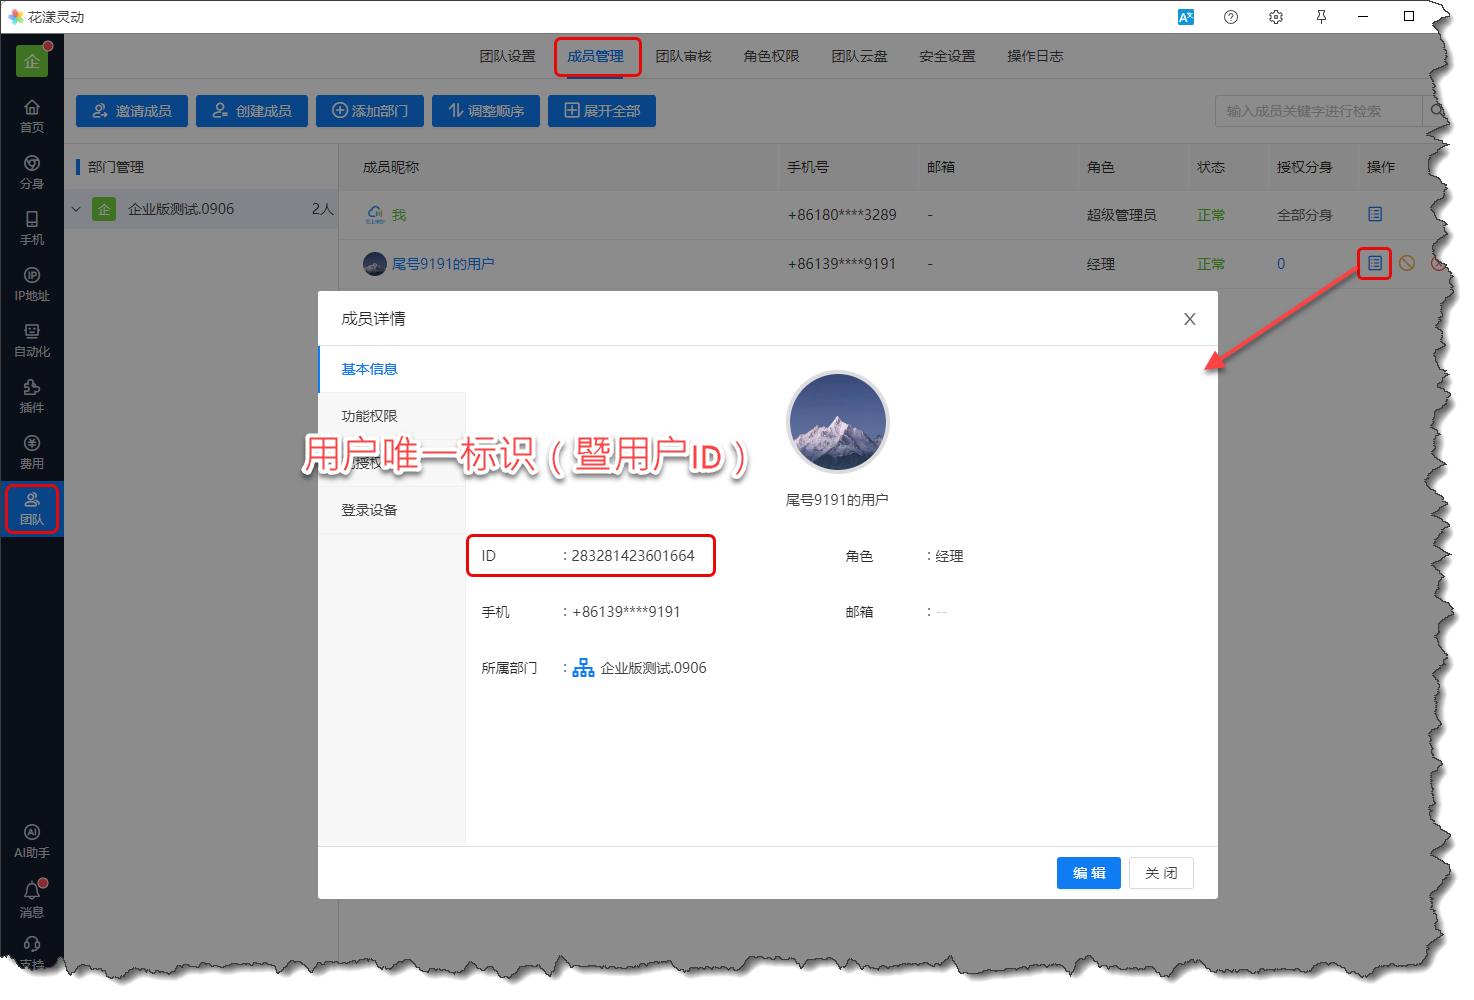Switch to 团队云盘 tab
The height and width of the screenshot is (1000, 1474).
pyautogui.click(x=859, y=56)
